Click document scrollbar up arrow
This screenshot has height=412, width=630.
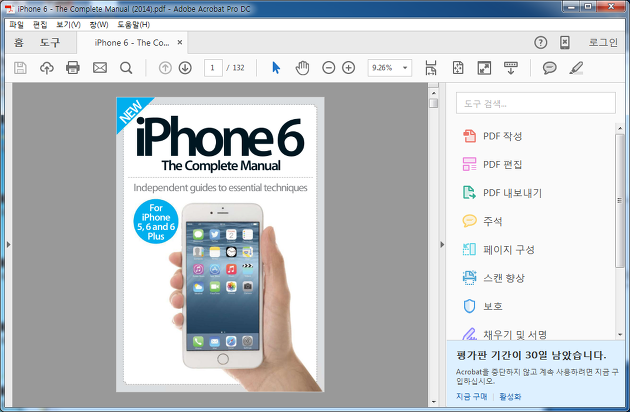(x=433, y=93)
